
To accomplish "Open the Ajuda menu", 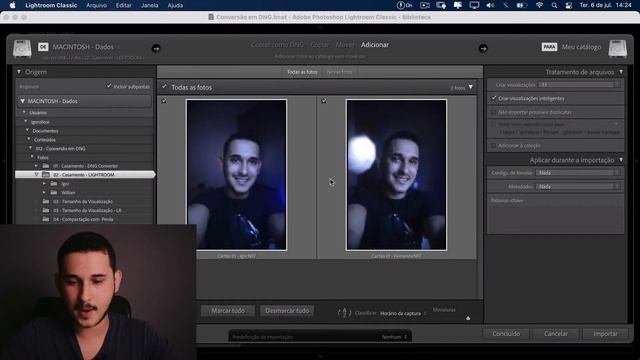I will click(175, 5).
